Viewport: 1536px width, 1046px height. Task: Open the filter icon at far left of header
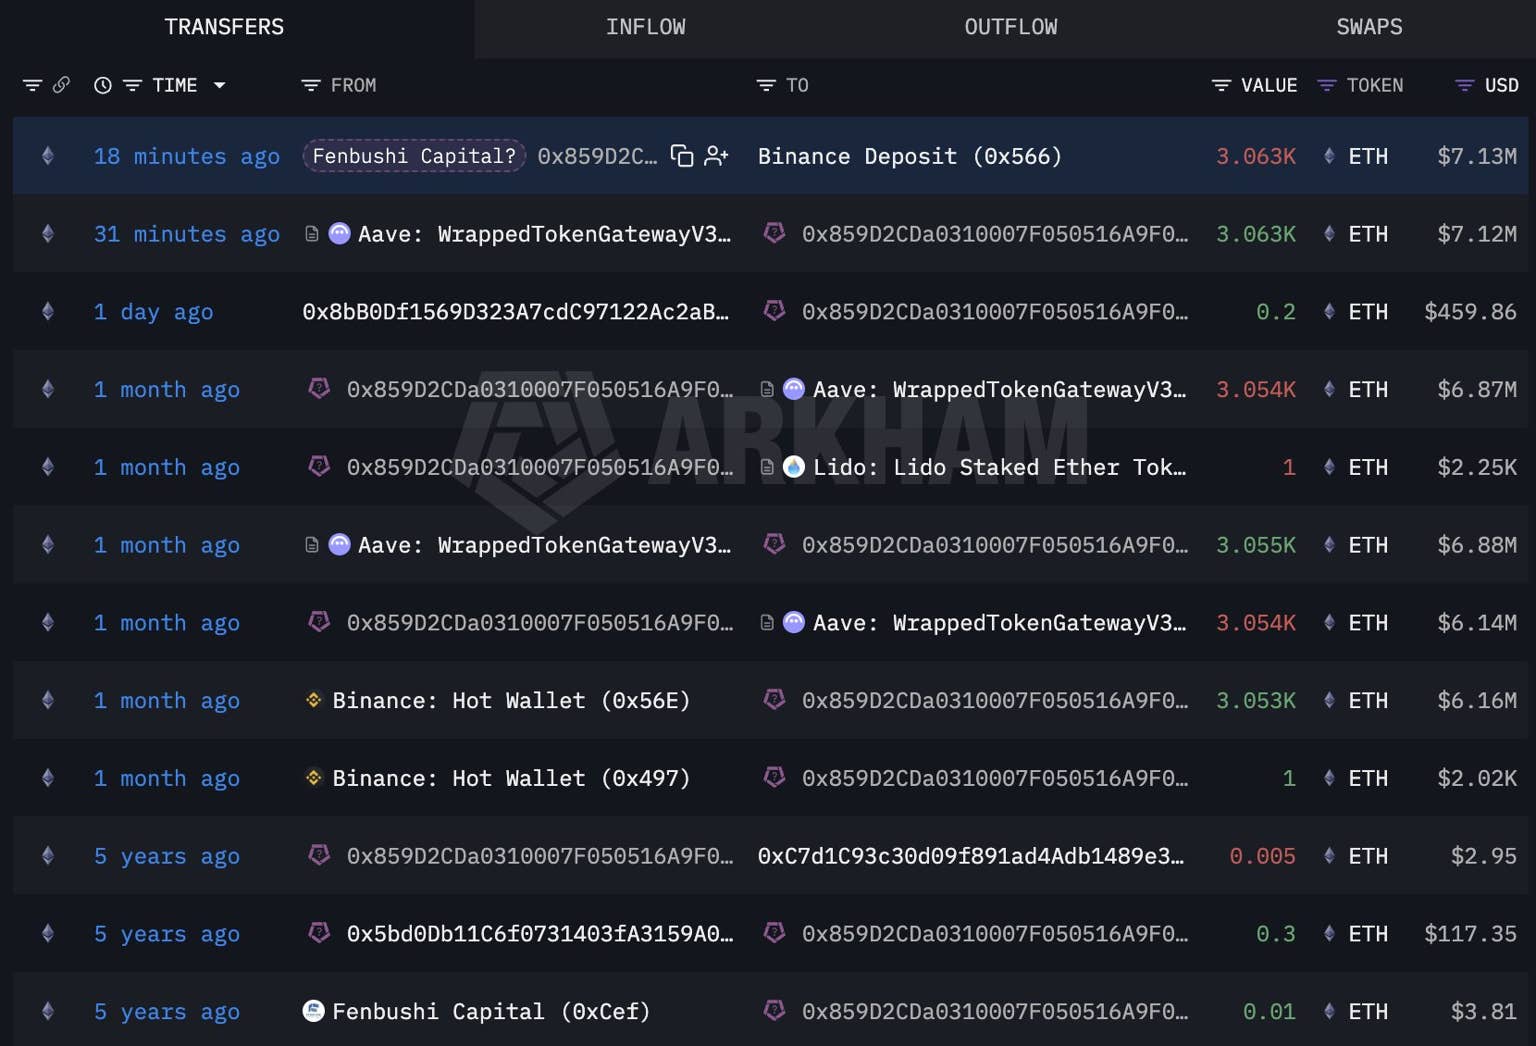[32, 86]
